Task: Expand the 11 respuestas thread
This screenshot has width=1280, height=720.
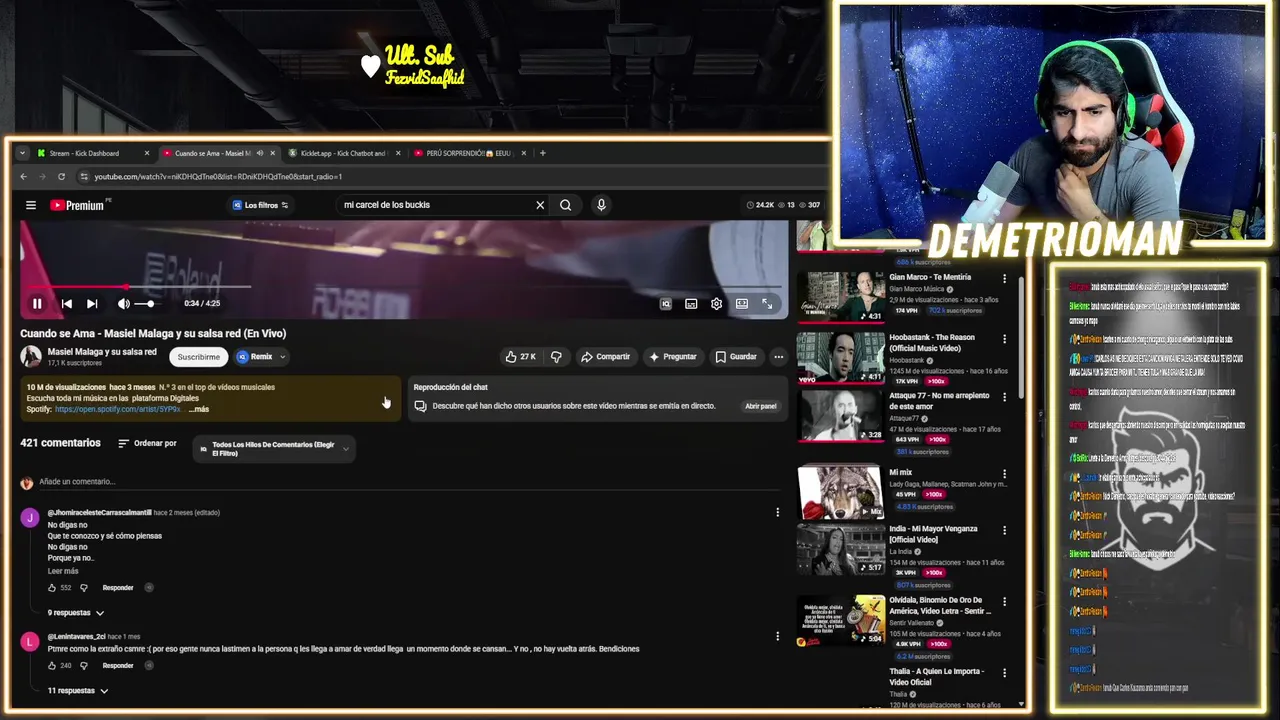Action: (78, 691)
